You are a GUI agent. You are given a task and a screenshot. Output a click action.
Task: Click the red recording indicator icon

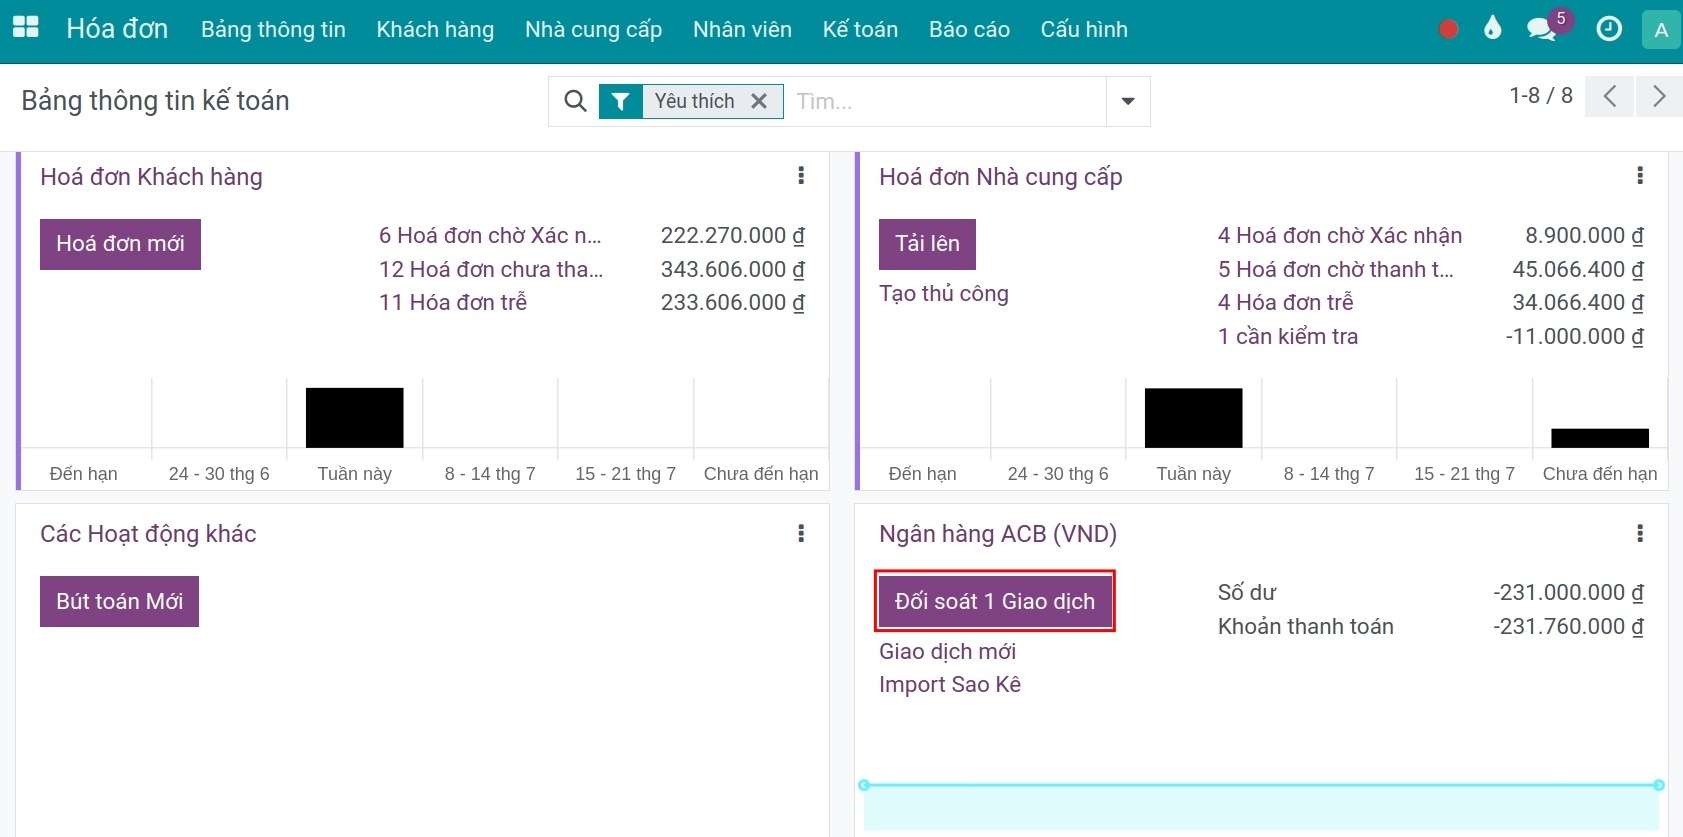coord(1447,29)
